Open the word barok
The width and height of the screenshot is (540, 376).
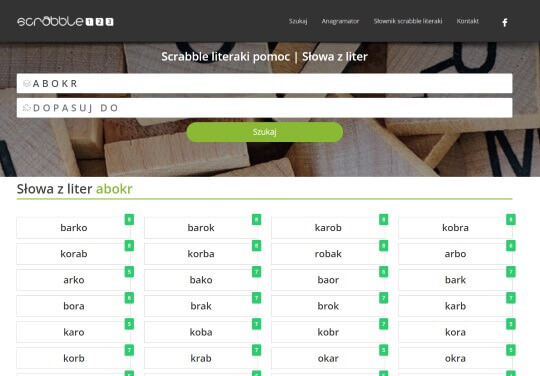click(x=201, y=228)
